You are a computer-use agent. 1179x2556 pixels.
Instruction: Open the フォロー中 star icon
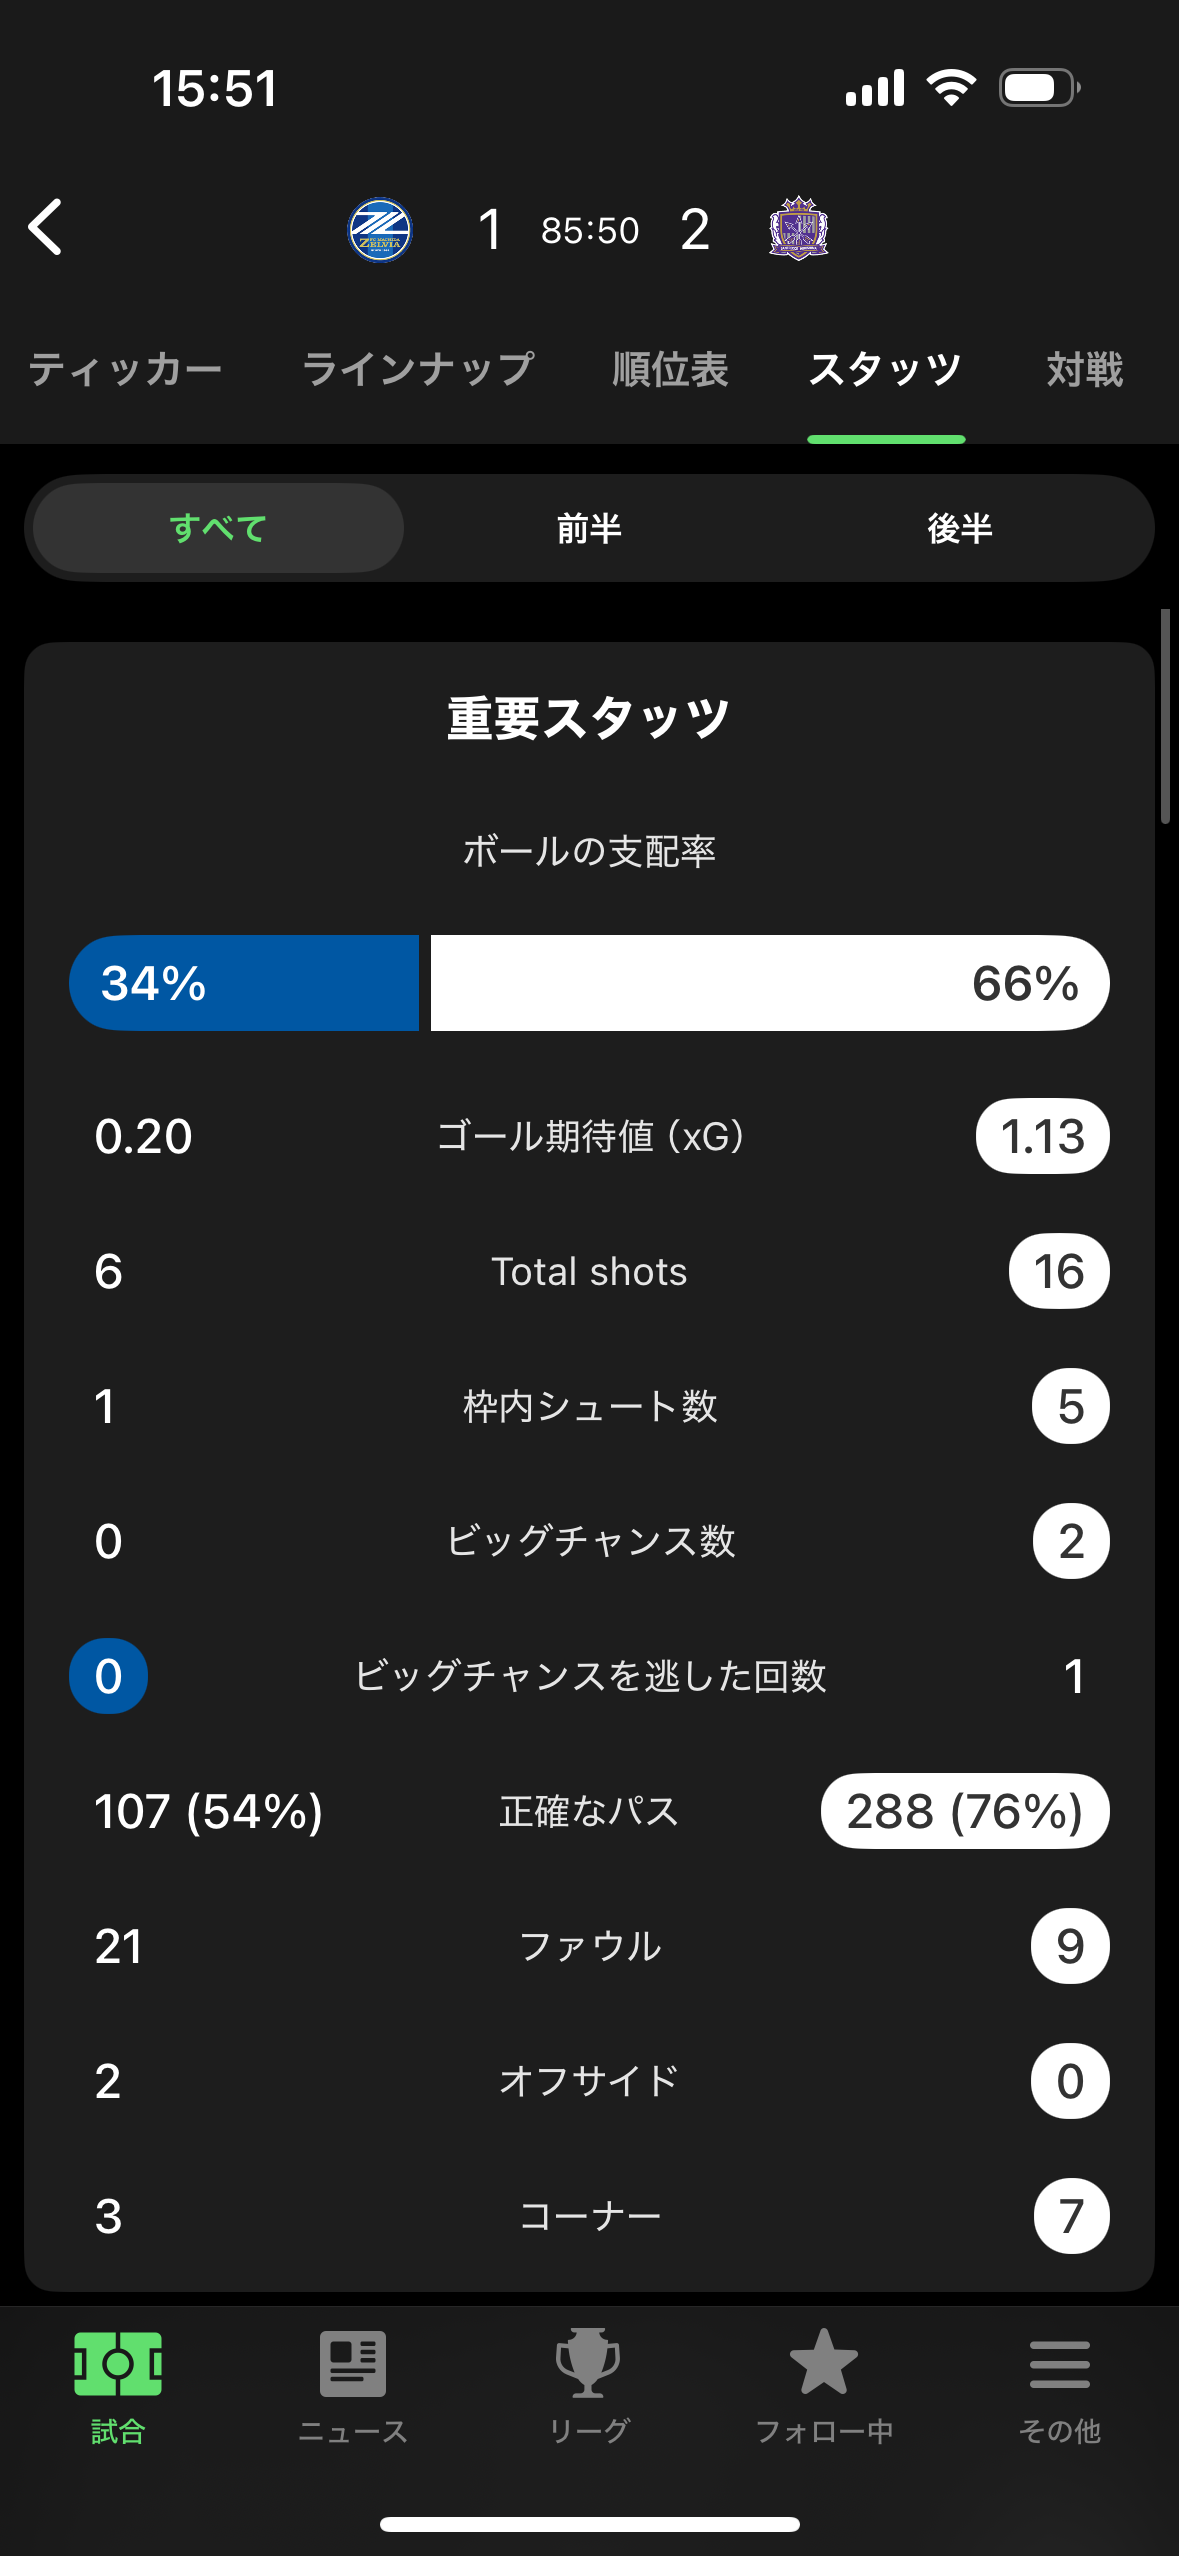[824, 2362]
